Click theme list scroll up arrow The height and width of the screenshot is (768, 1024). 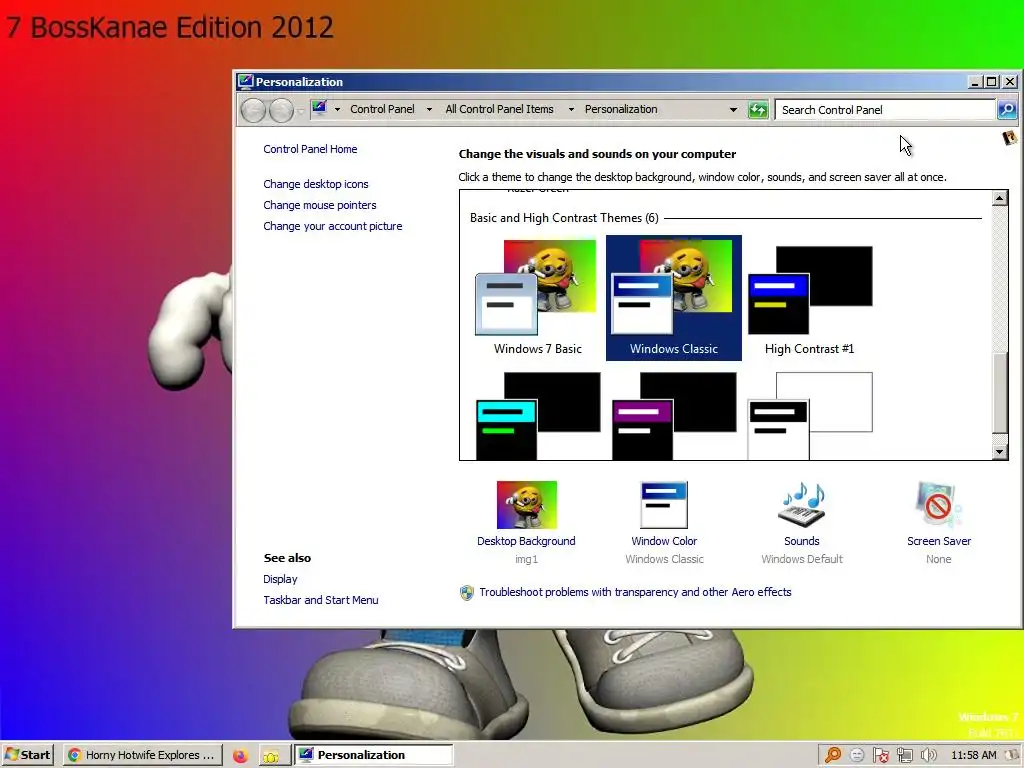pos(999,198)
